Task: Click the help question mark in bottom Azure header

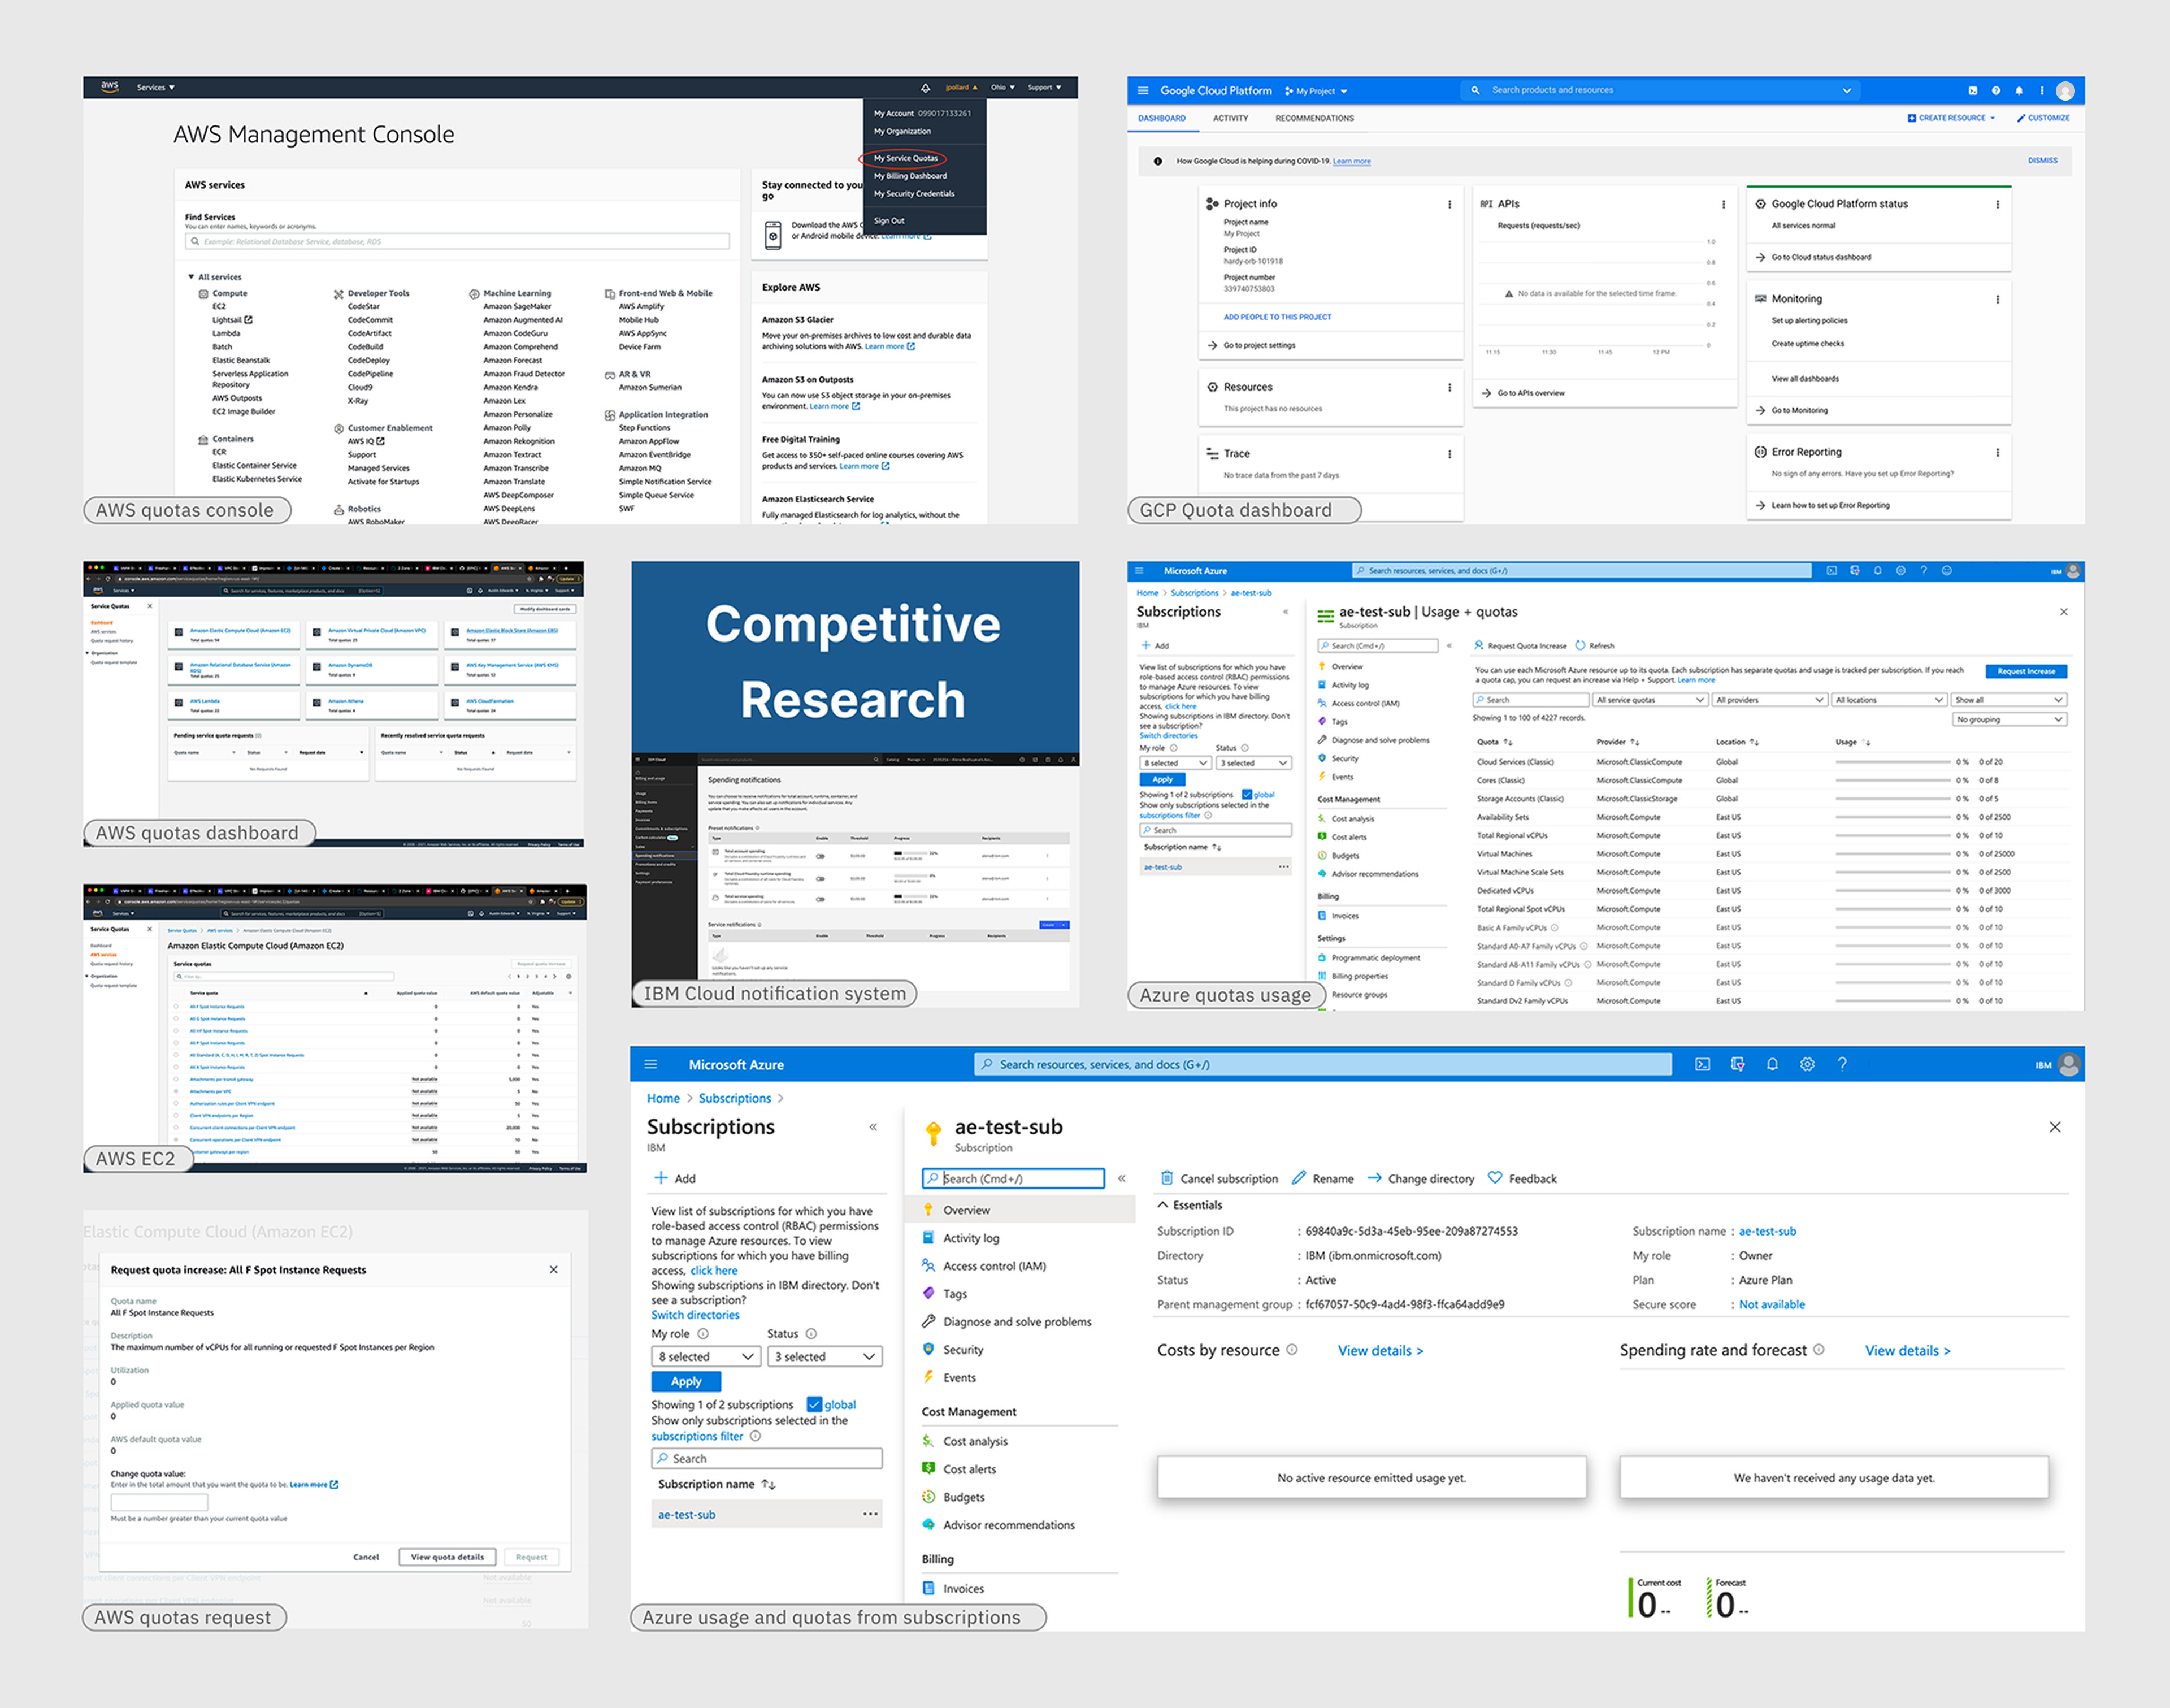Action: tap(1842, 1064)
